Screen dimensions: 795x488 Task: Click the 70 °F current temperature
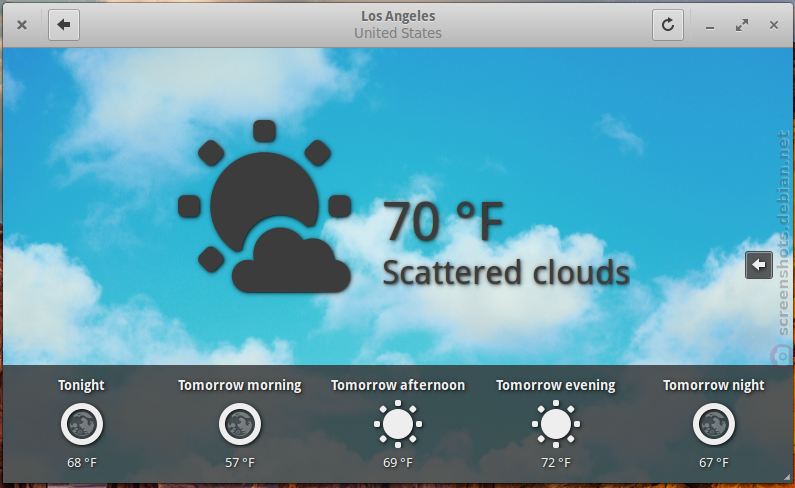pos(443,221)
